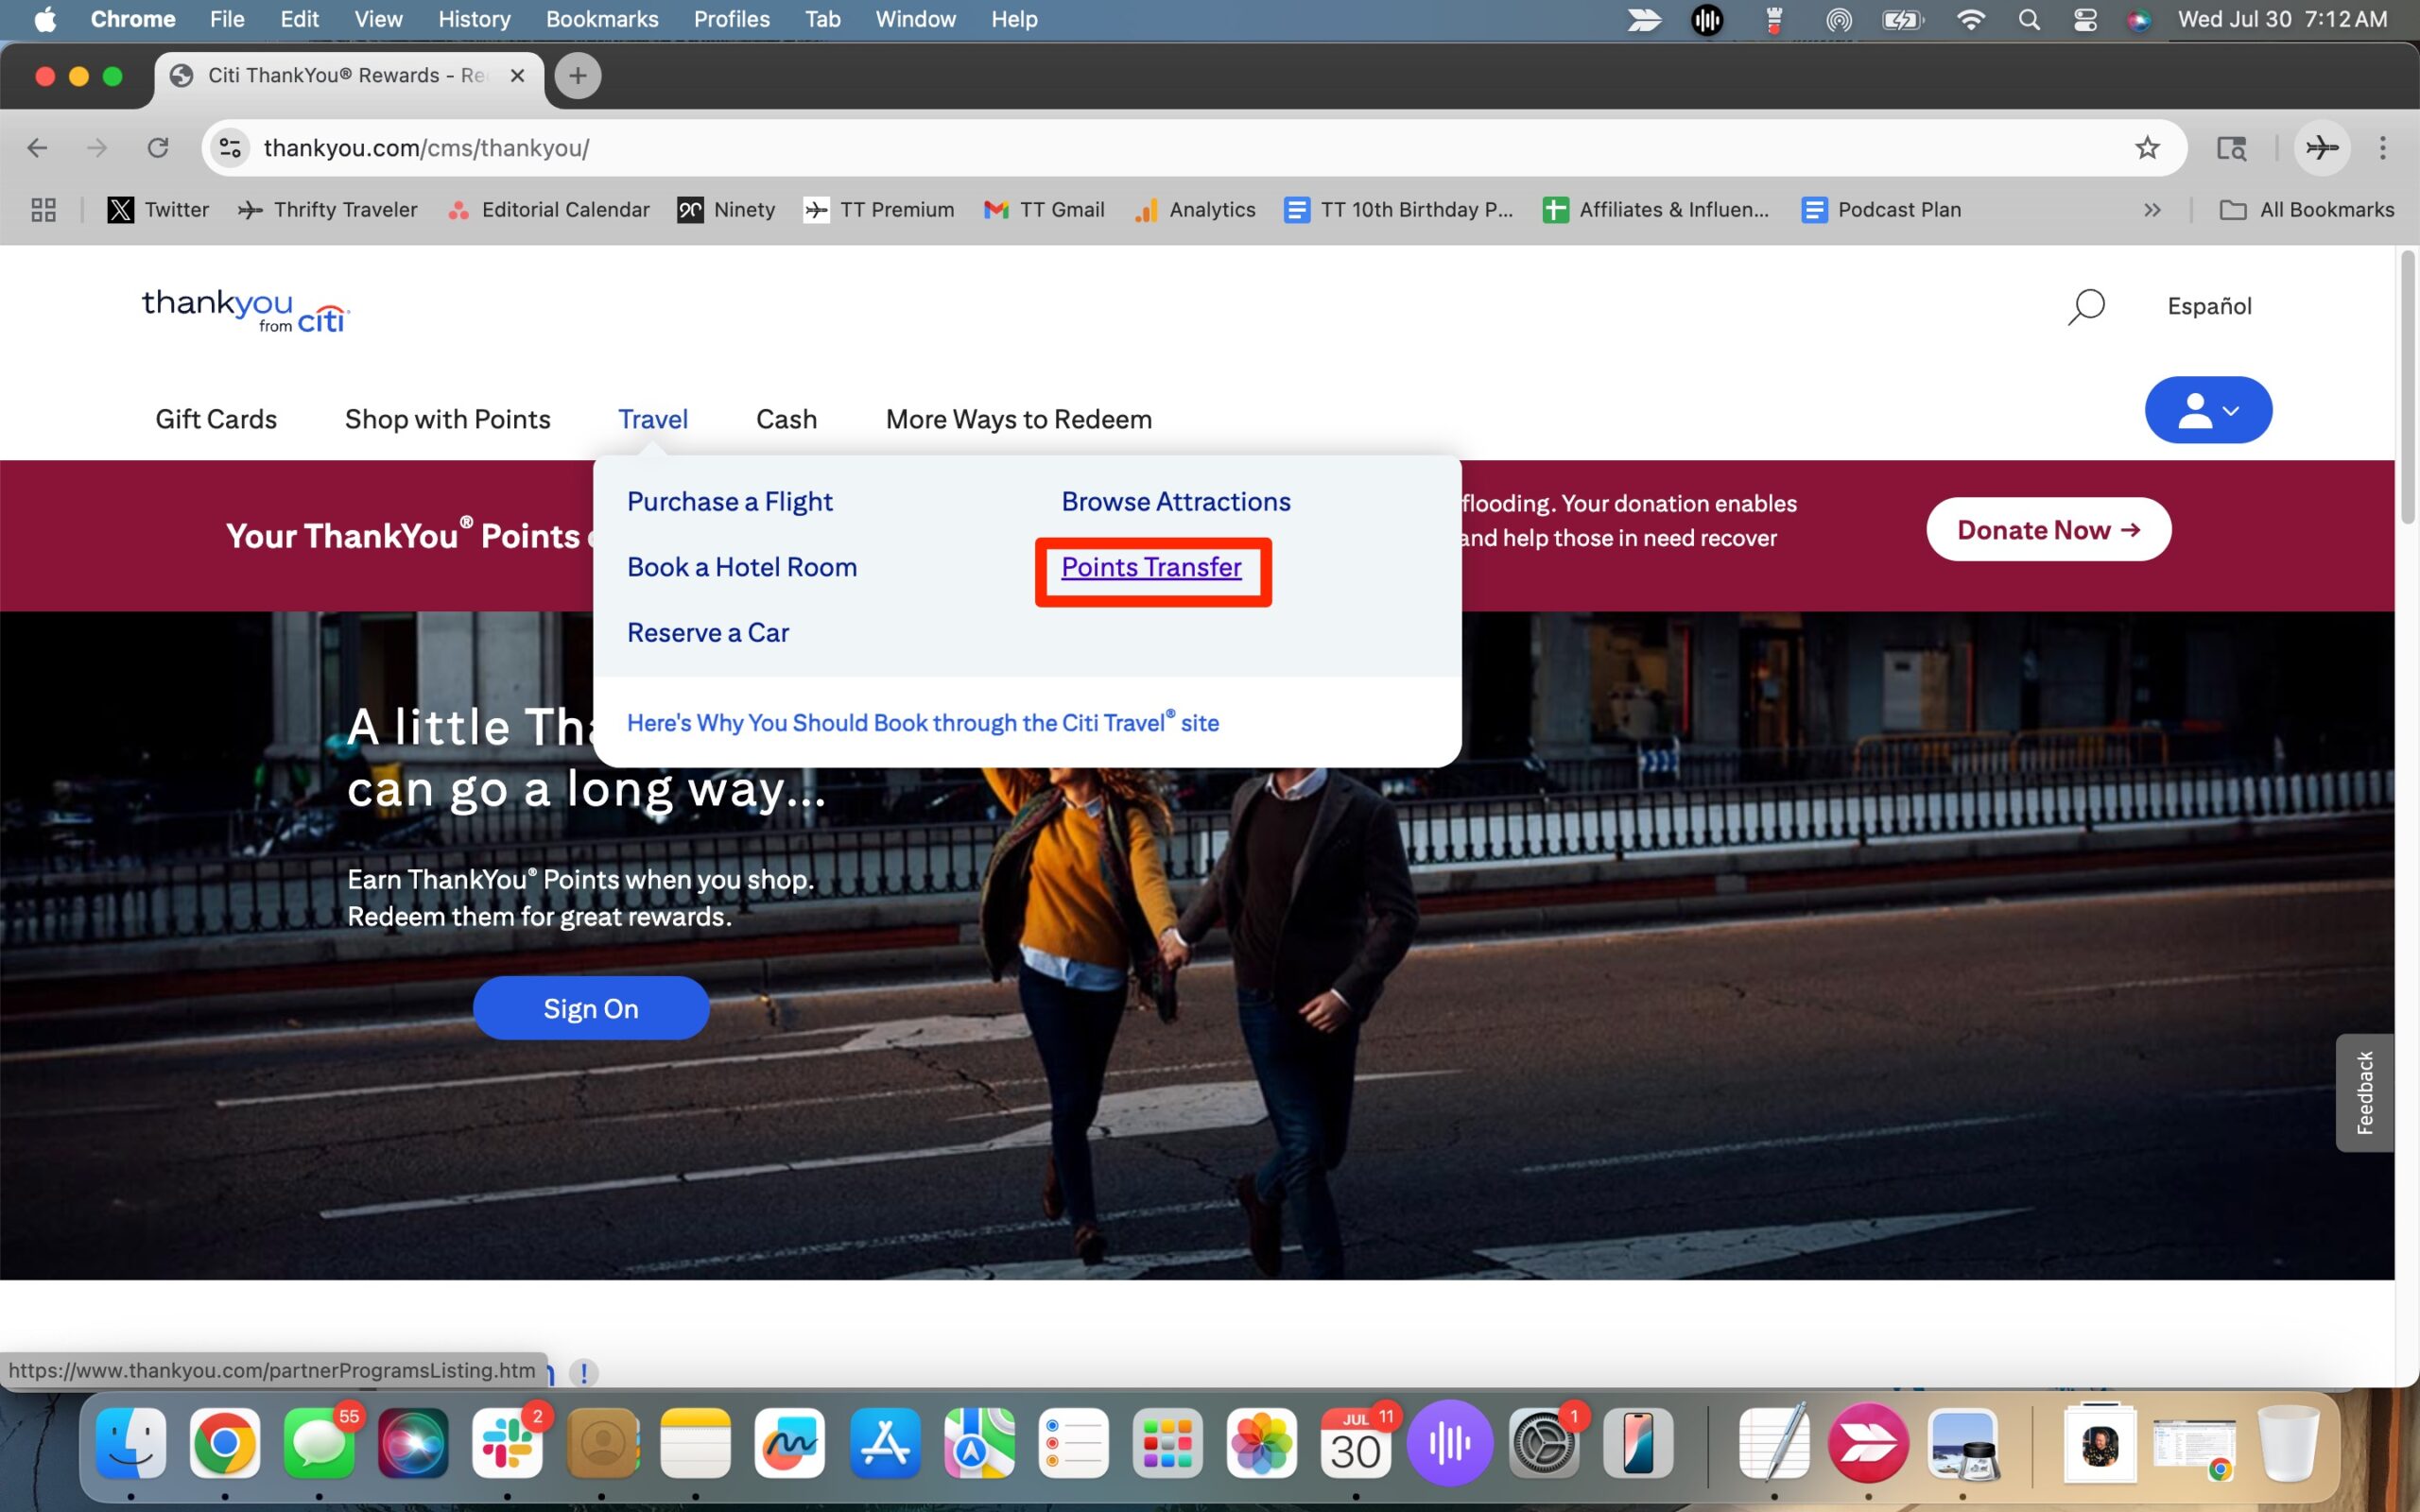Viewport: 2420px width, 1512px height.
Task: Open the TT 10th Birthday bookmark
Action: (1398, 210)
